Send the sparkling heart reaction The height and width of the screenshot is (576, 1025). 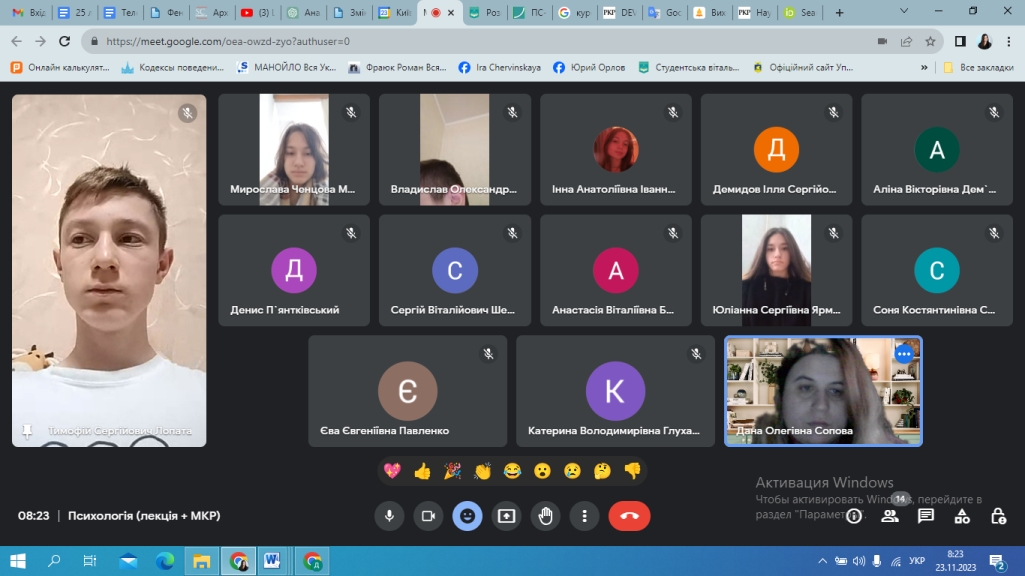pos(392,471)
